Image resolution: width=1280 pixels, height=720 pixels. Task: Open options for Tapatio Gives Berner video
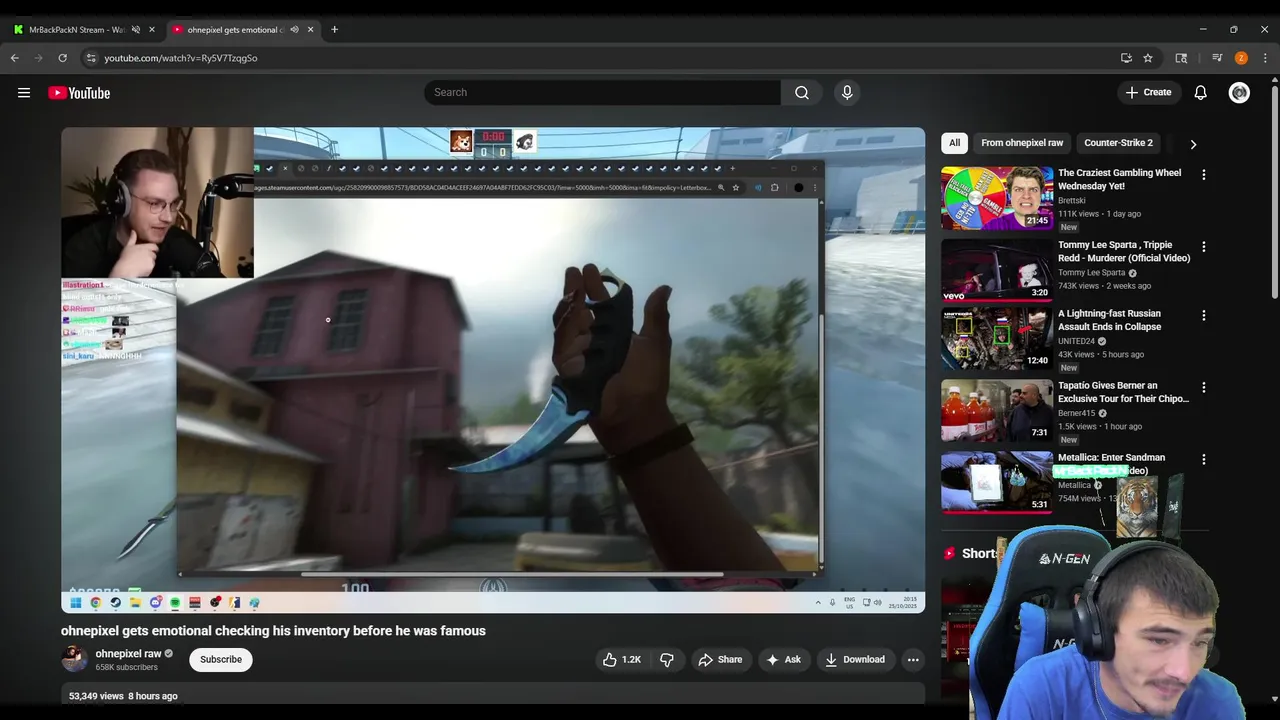[1203, 388]
